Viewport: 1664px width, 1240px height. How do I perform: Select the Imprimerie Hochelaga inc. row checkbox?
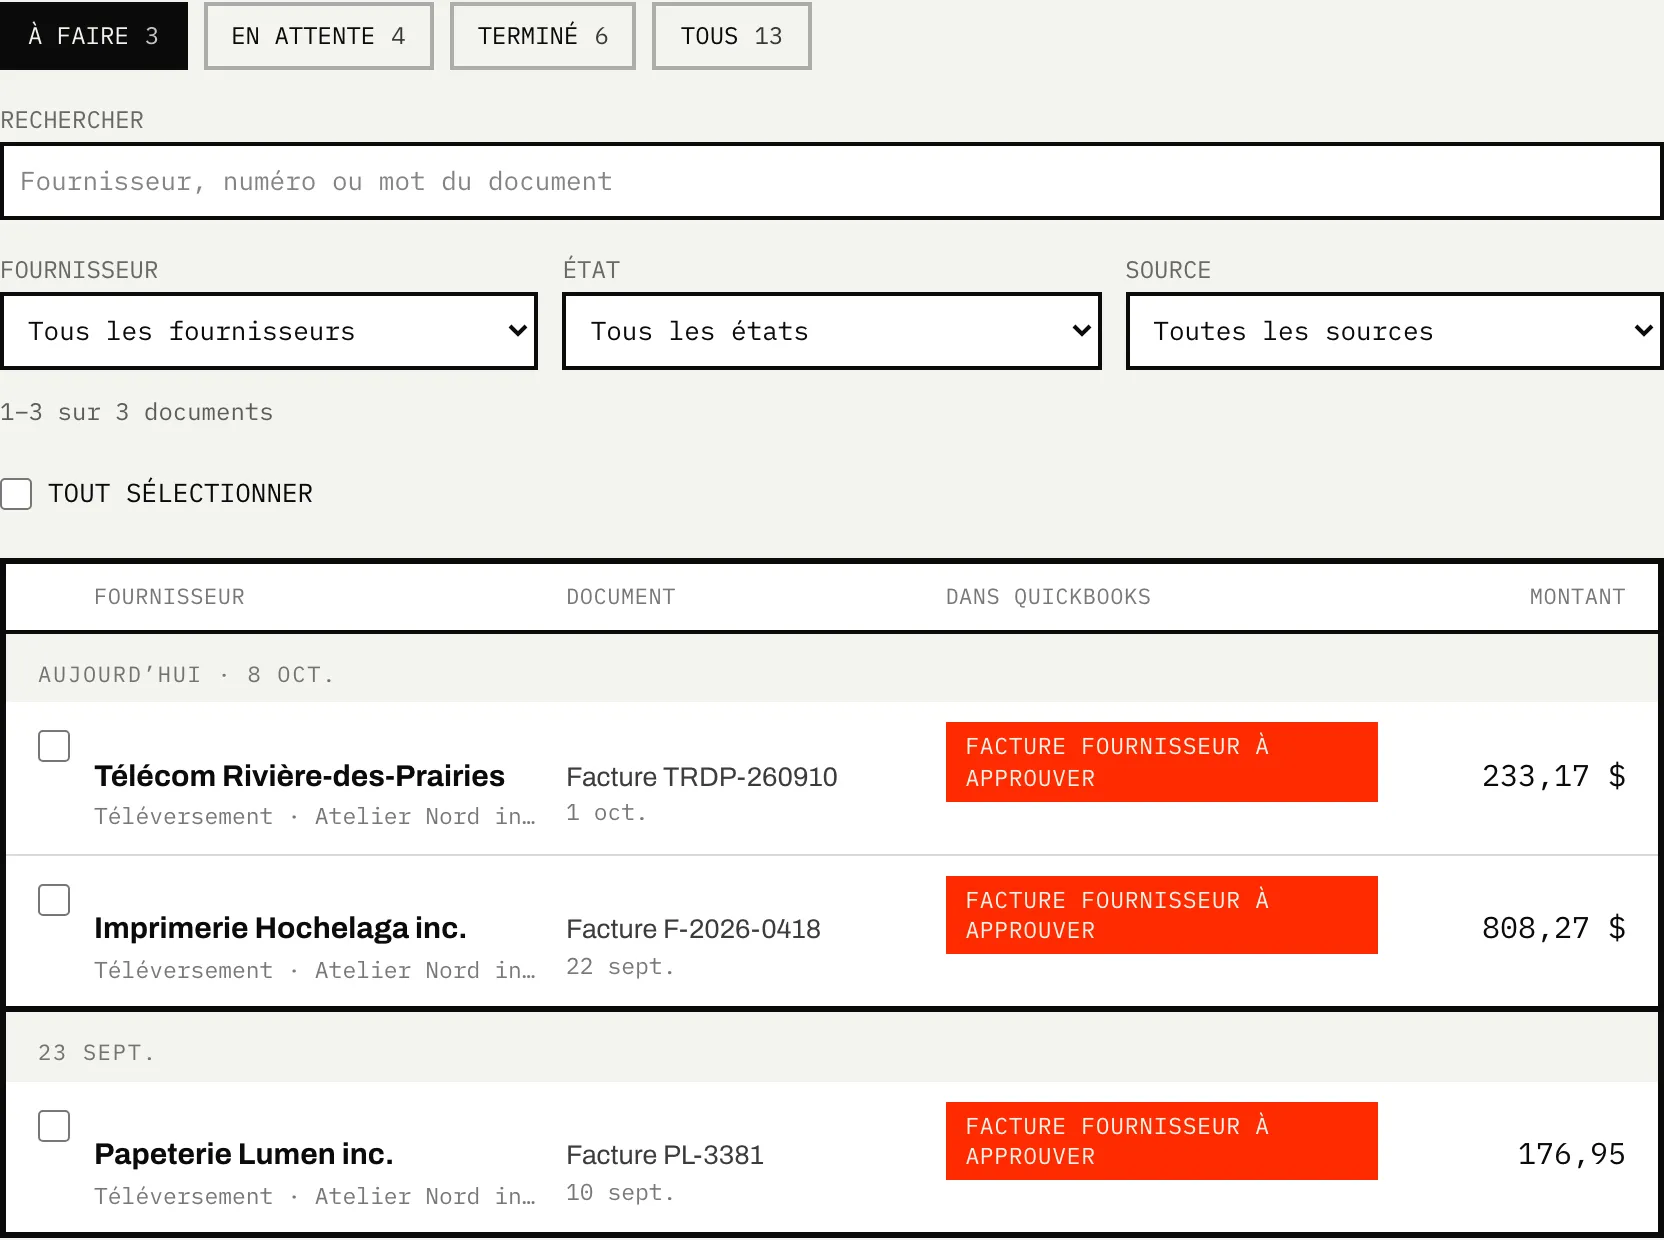[x=54, y=900]
